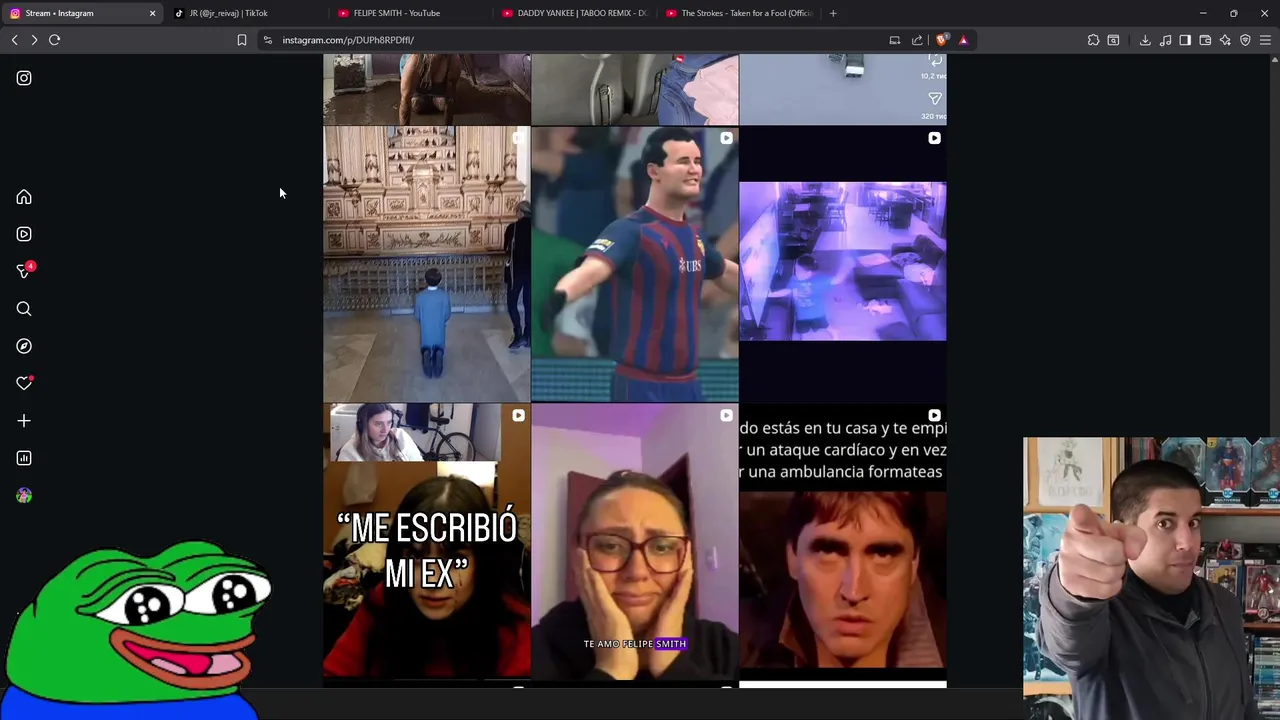Open the profile avatar in sidebar
This screenshot has height=720, width=1280.
click(24, 495)
